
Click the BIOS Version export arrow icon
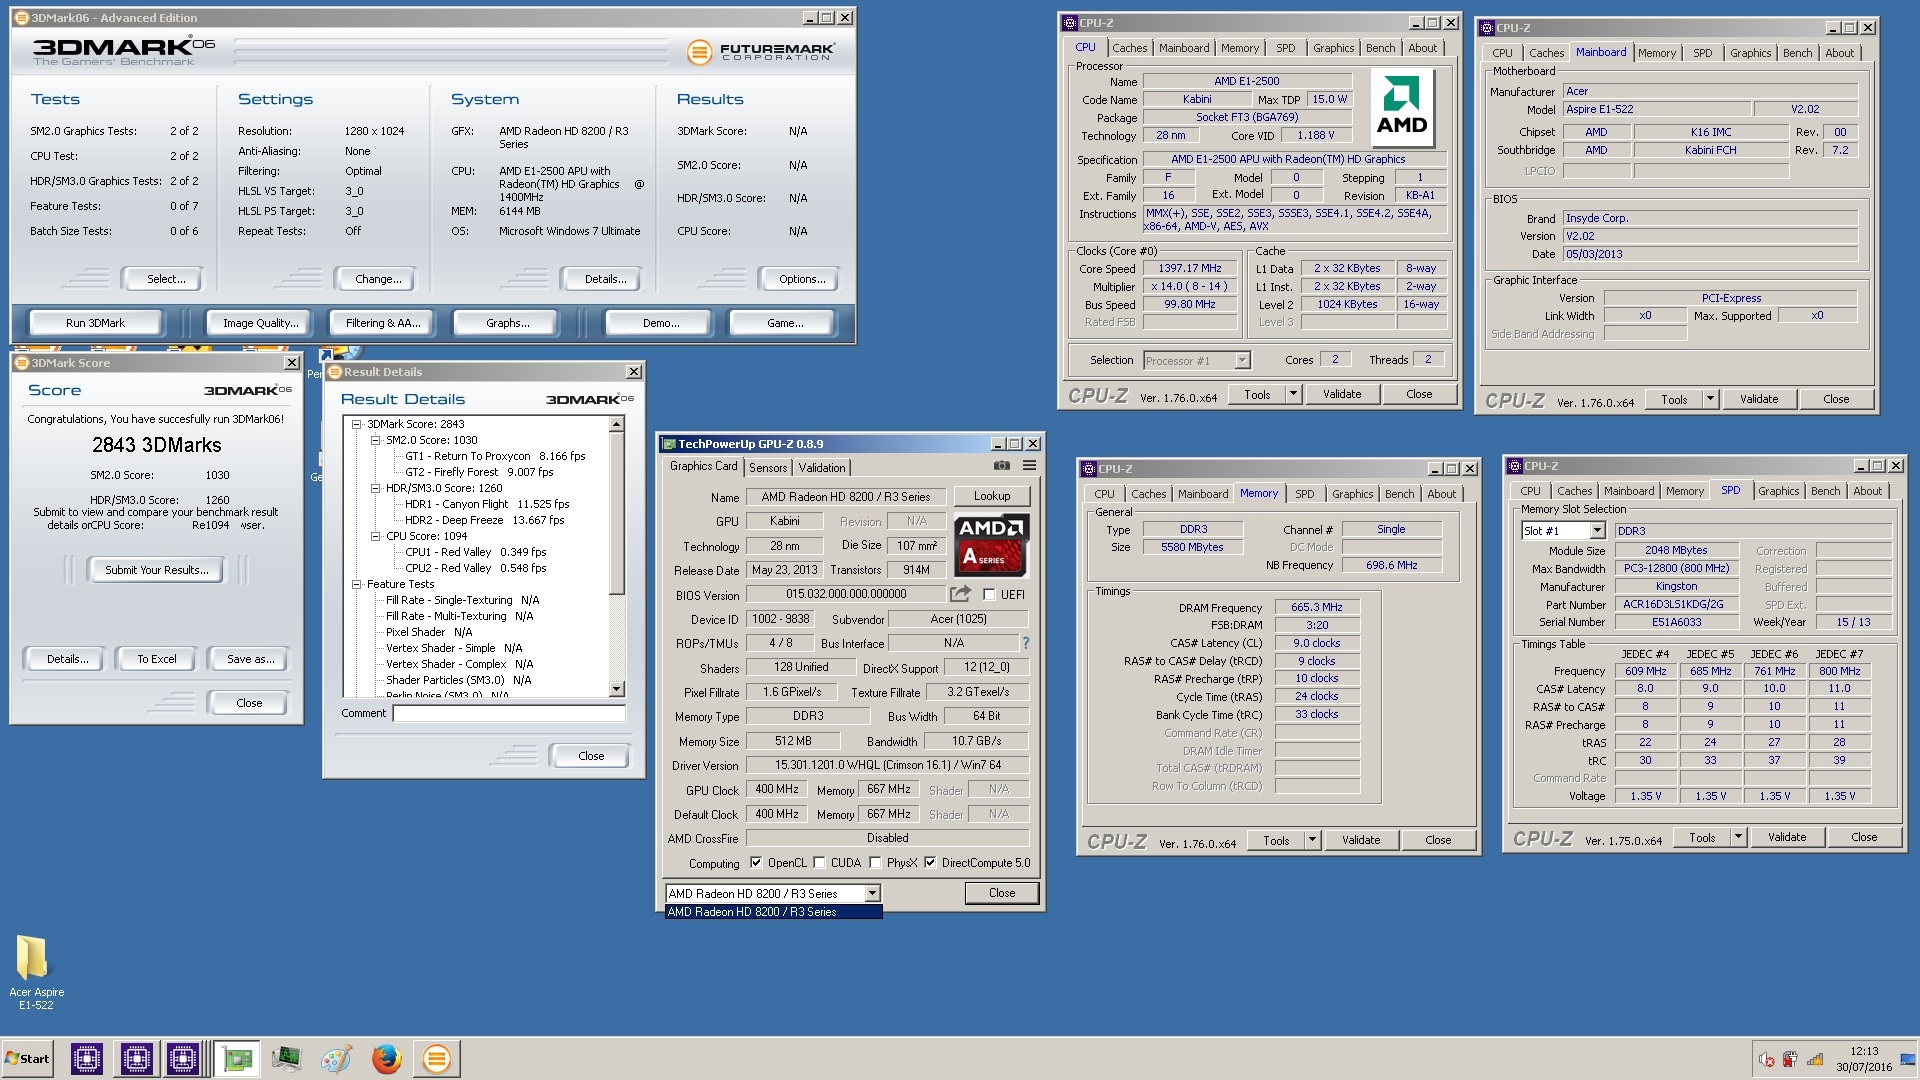[960, 594]
